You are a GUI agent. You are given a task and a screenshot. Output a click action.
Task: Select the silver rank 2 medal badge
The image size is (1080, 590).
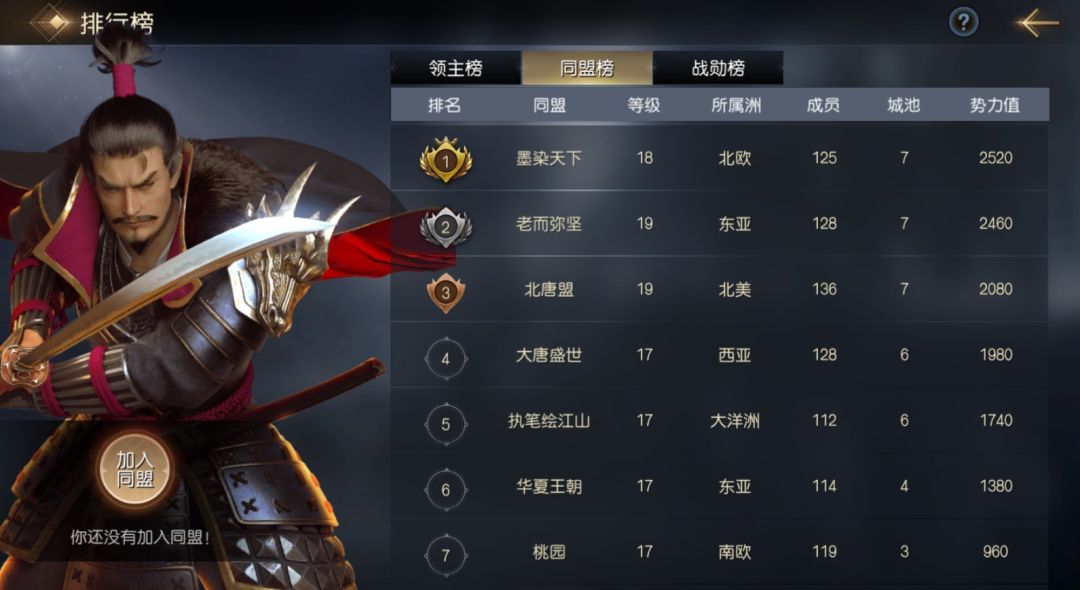coord(446,226)
